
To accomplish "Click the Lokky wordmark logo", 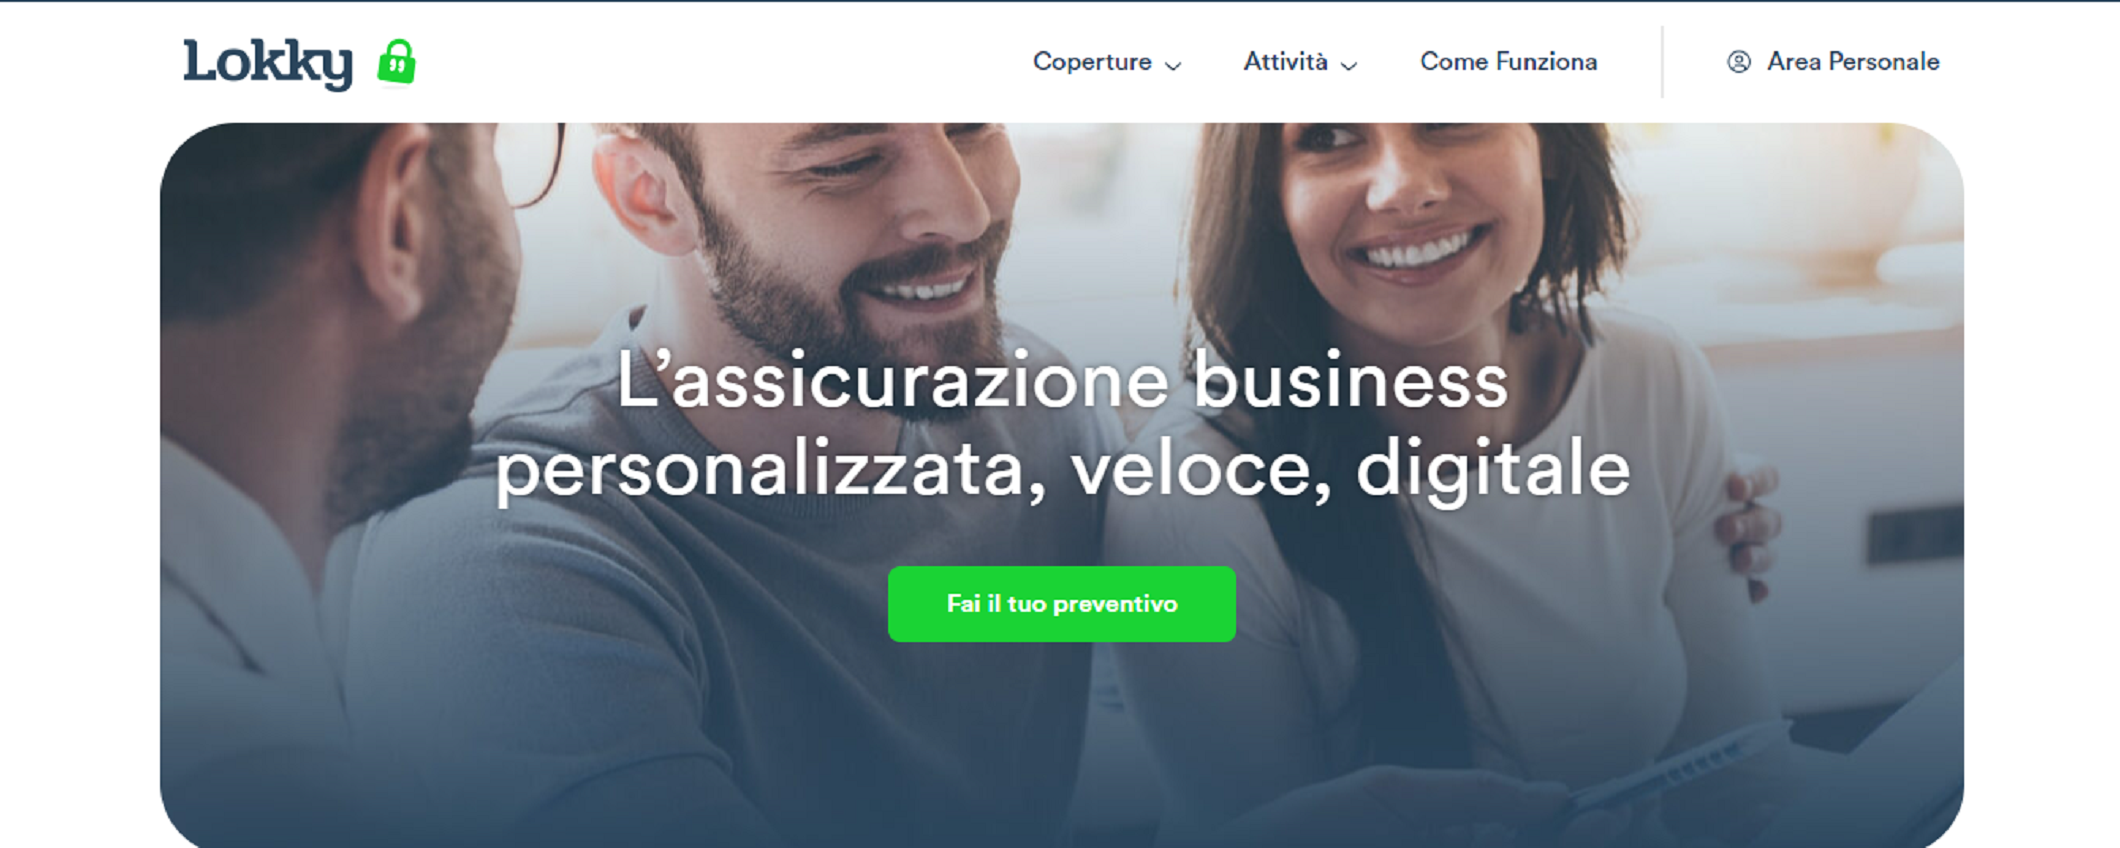I will tap(268, 64).
